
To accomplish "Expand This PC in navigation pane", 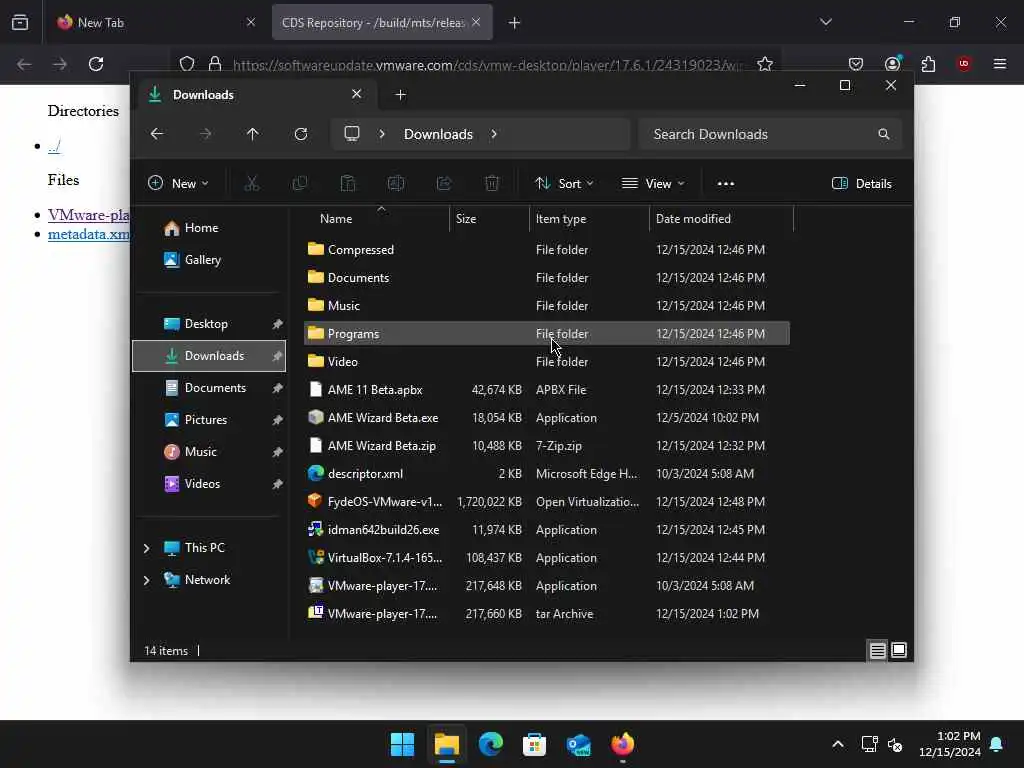I will click(146, 548).
